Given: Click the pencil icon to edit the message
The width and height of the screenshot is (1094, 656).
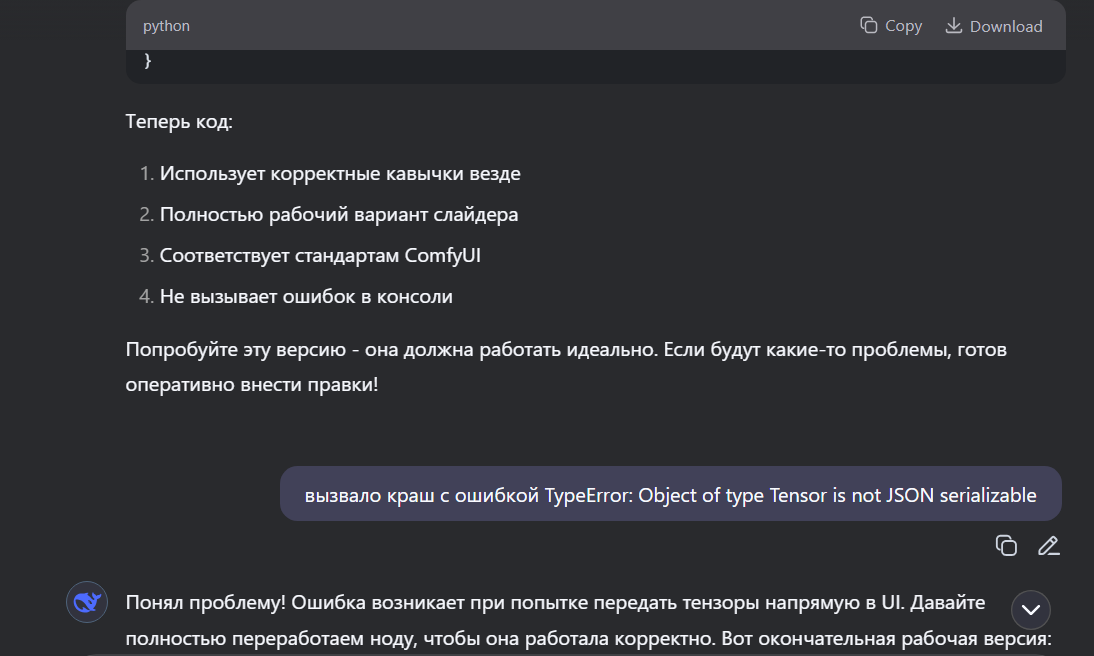Looking at the screenshot, I should (1048, 545).
